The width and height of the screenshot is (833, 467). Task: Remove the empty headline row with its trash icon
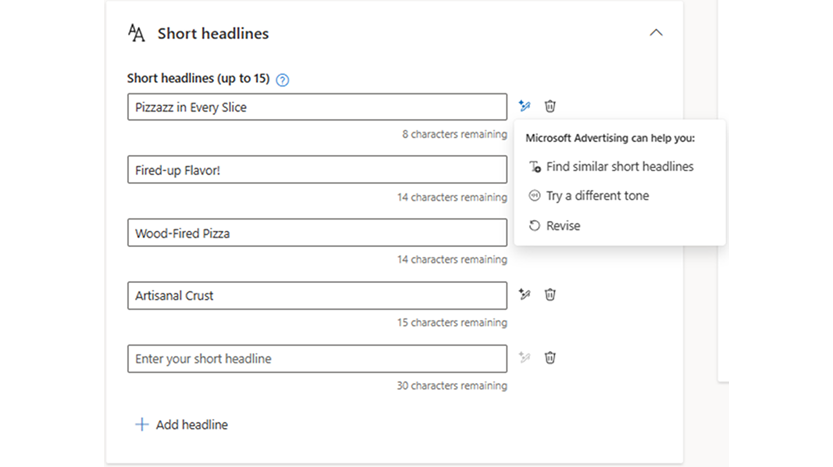[550, 357]
